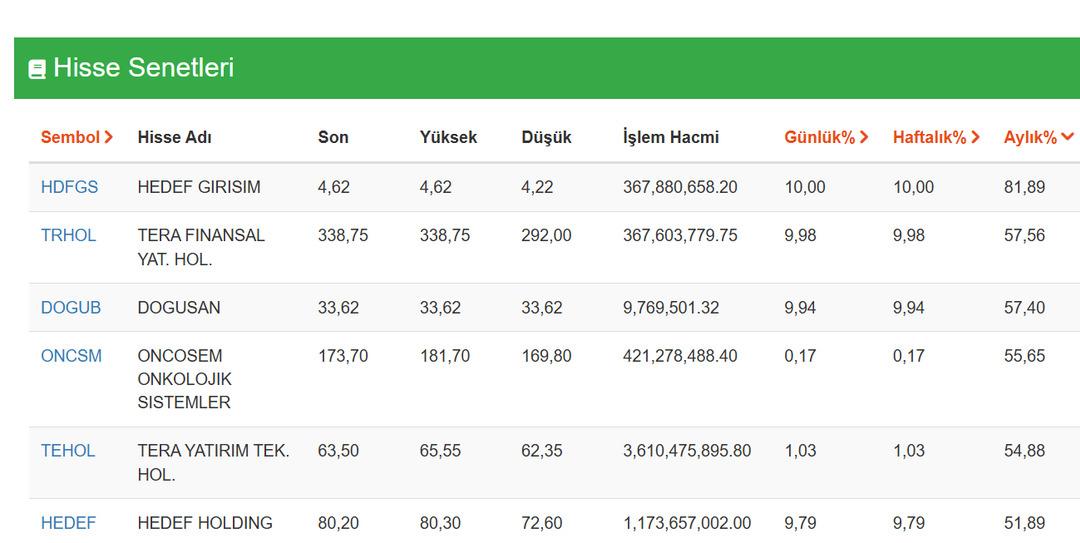Click the Hisse Senetleri header title

[x=143, y=68]
